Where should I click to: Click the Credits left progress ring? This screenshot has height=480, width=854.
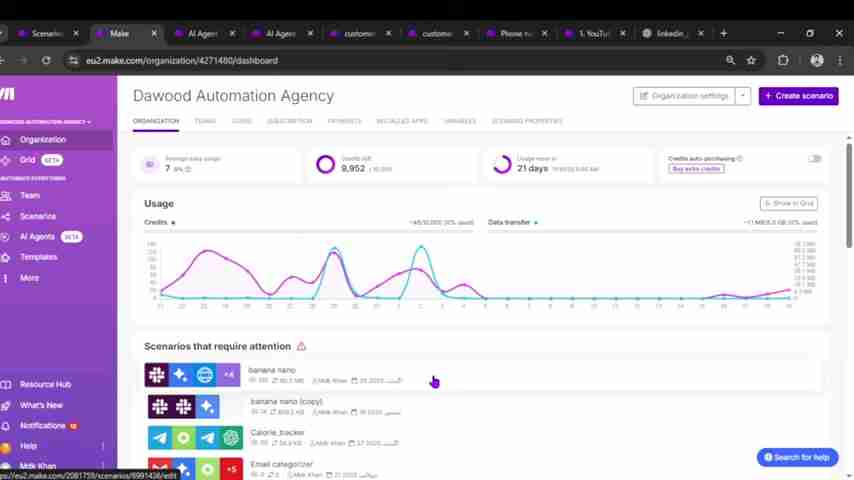325,164
